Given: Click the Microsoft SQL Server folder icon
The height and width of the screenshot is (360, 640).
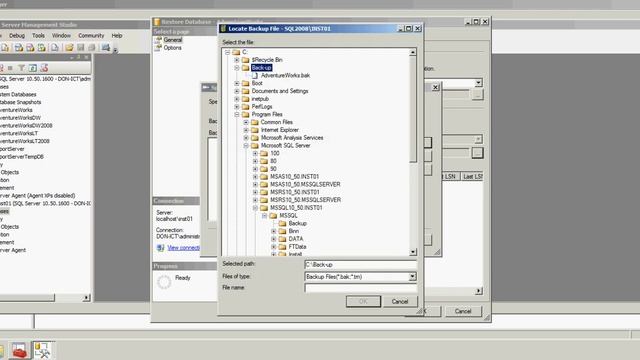Looking at the screenshot, I should (x=255, y=145).
